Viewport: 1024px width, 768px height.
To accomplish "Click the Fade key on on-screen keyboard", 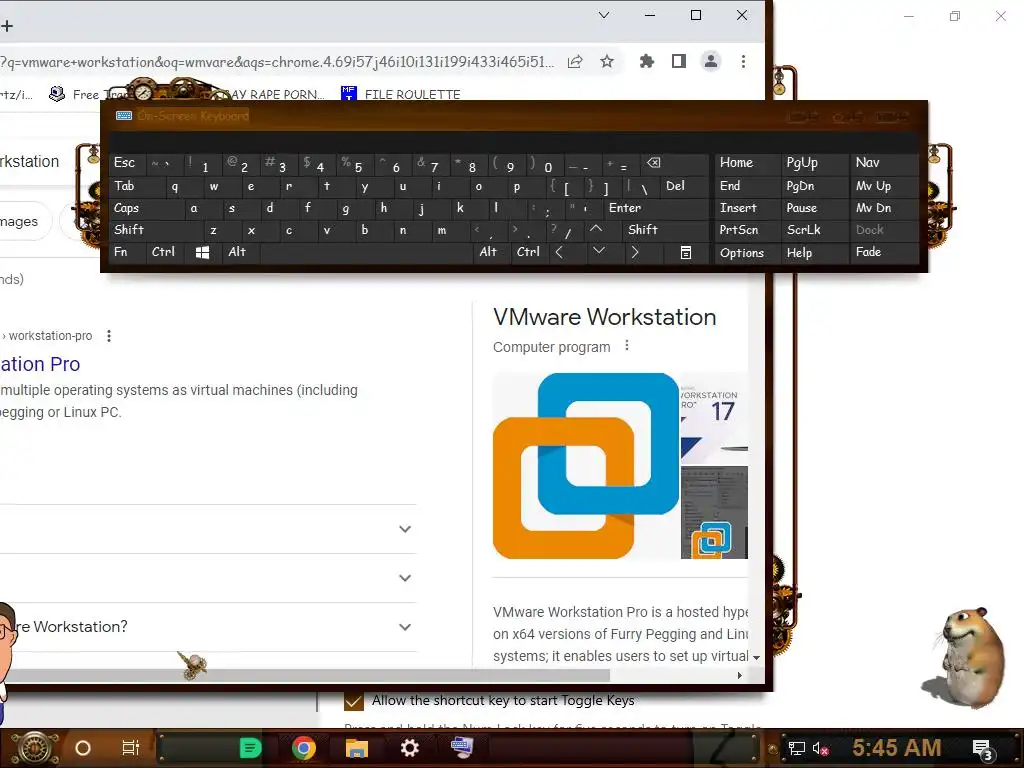I will tap(884, 253).
